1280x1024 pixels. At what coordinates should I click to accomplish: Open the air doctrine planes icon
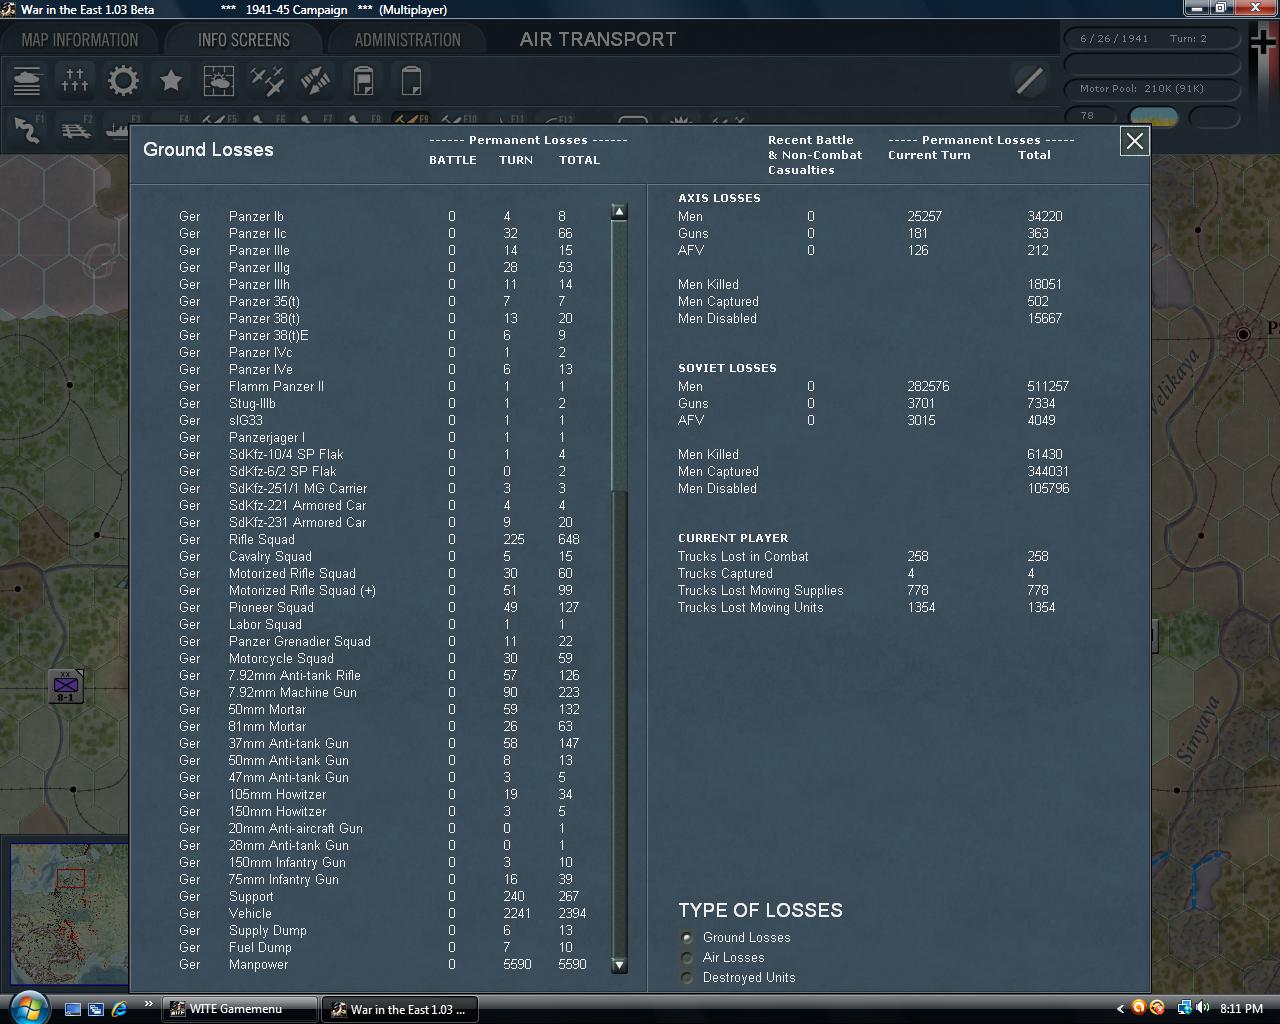click(x=267, y=81)
